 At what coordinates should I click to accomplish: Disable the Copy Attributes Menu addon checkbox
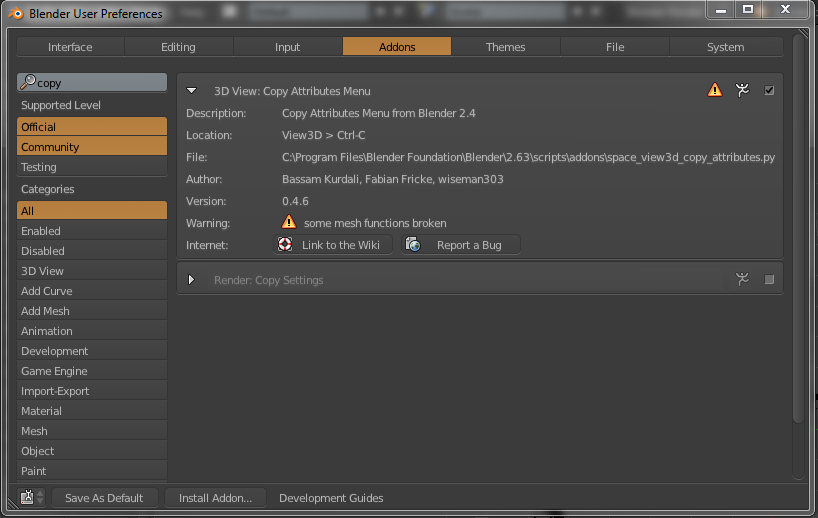(769, 90)
